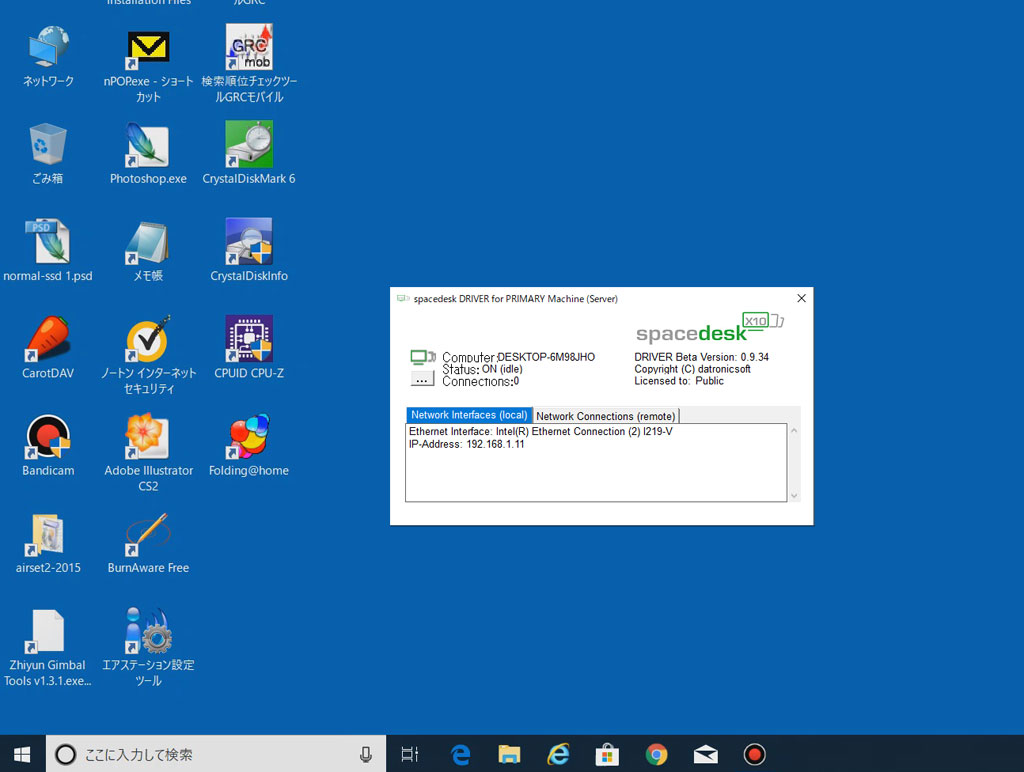Select the Folding@home desktop icon
1024x772 pixels.
pos(249,437)
